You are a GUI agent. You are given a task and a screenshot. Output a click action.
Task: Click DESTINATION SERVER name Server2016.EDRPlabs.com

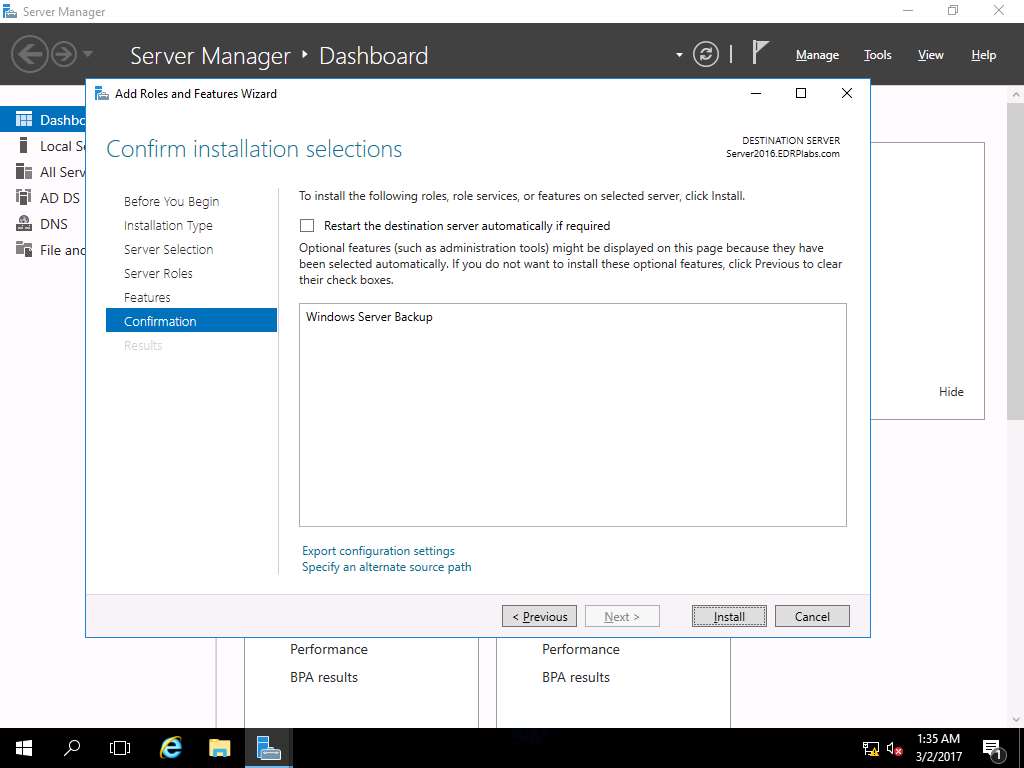782,154
